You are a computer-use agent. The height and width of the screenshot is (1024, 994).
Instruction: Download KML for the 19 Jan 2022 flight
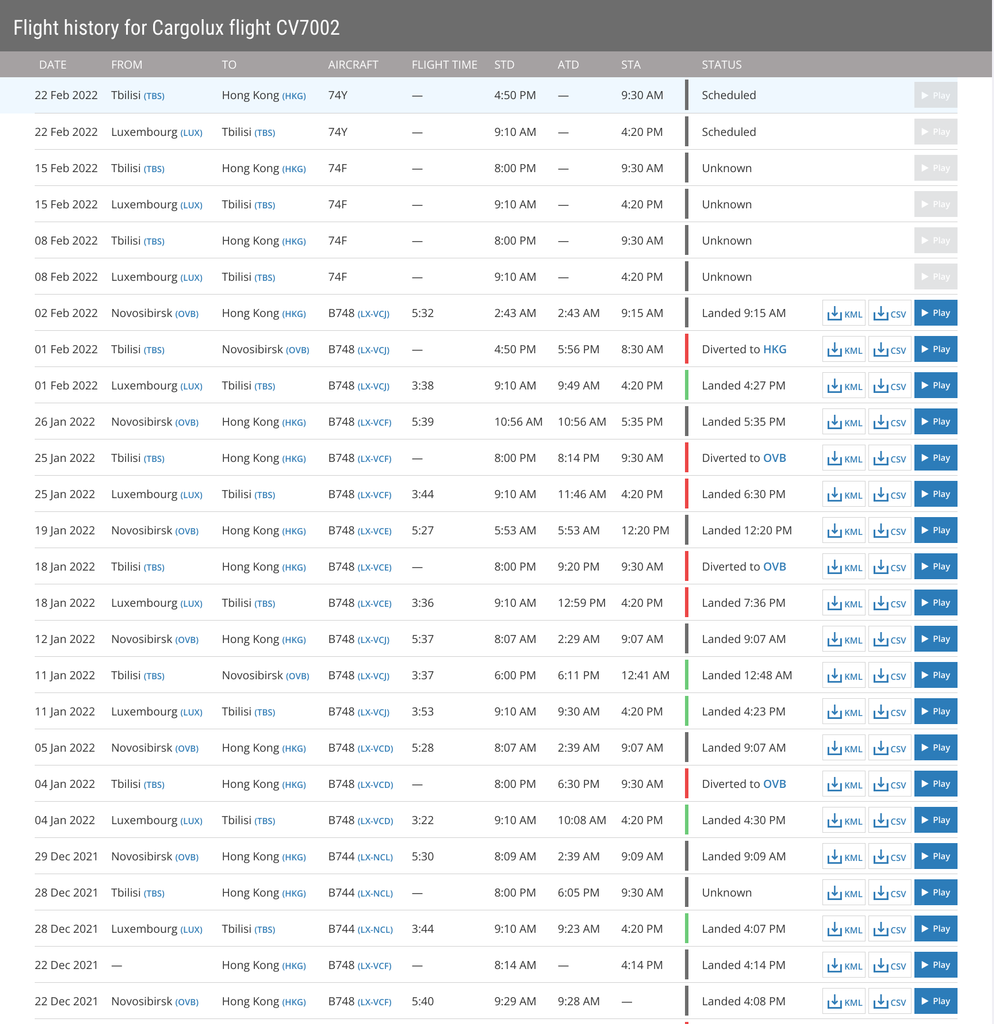(844, 530)
